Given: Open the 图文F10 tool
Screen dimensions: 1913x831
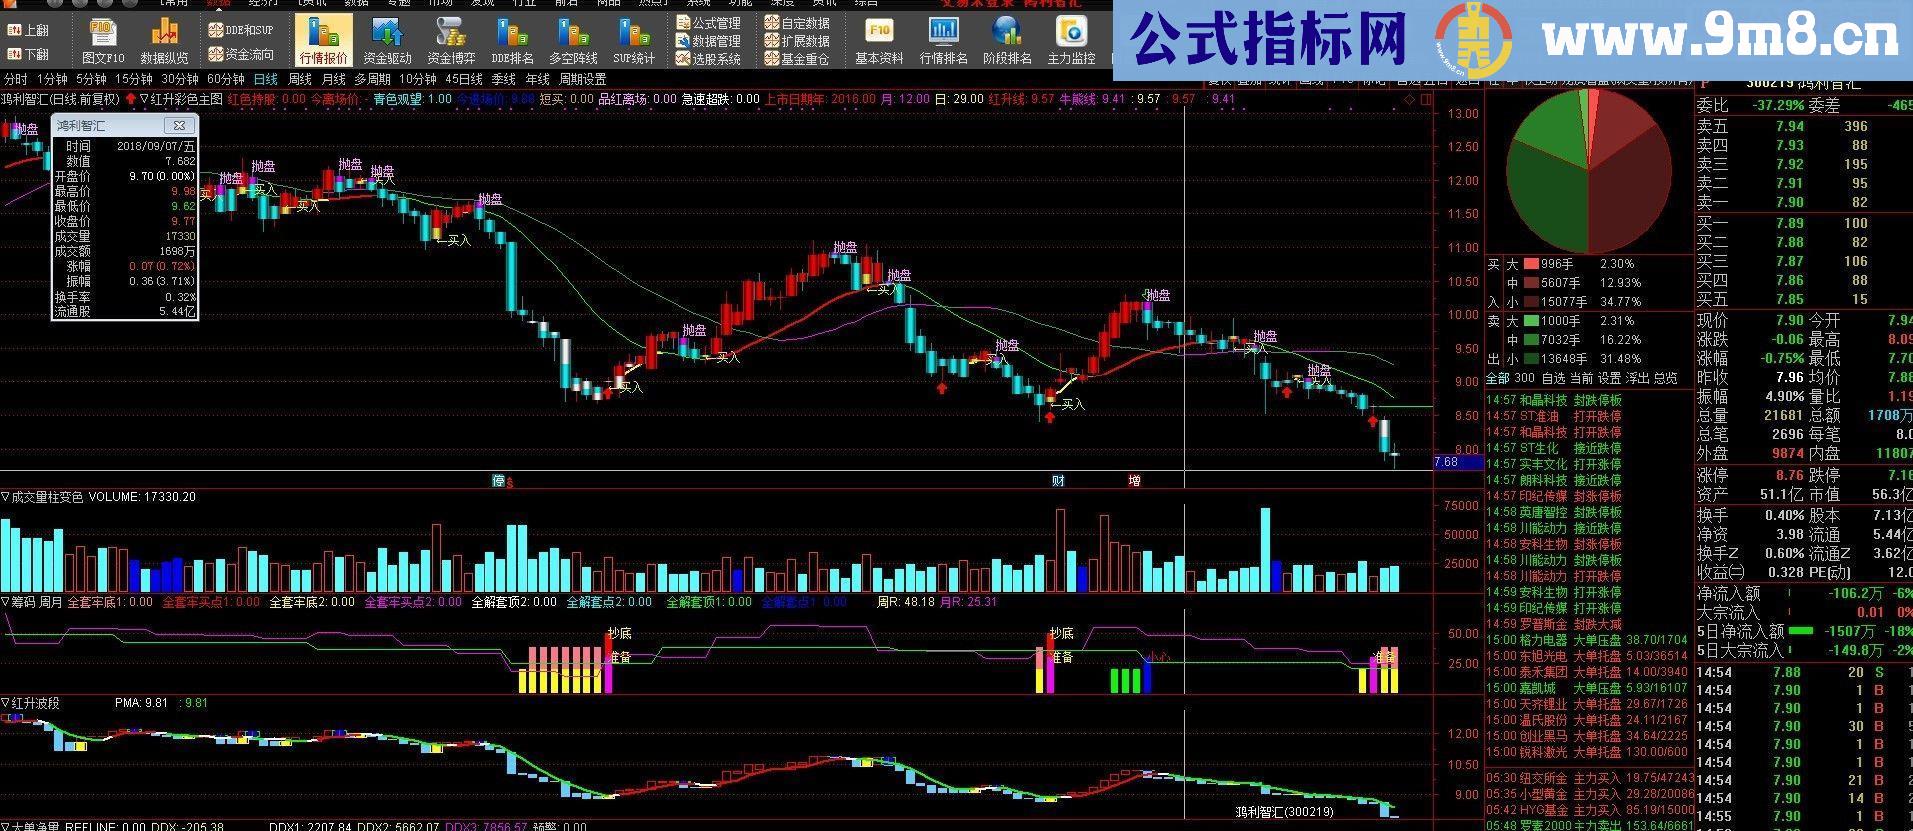Looking at the screenshot, I should click(103, 41).
